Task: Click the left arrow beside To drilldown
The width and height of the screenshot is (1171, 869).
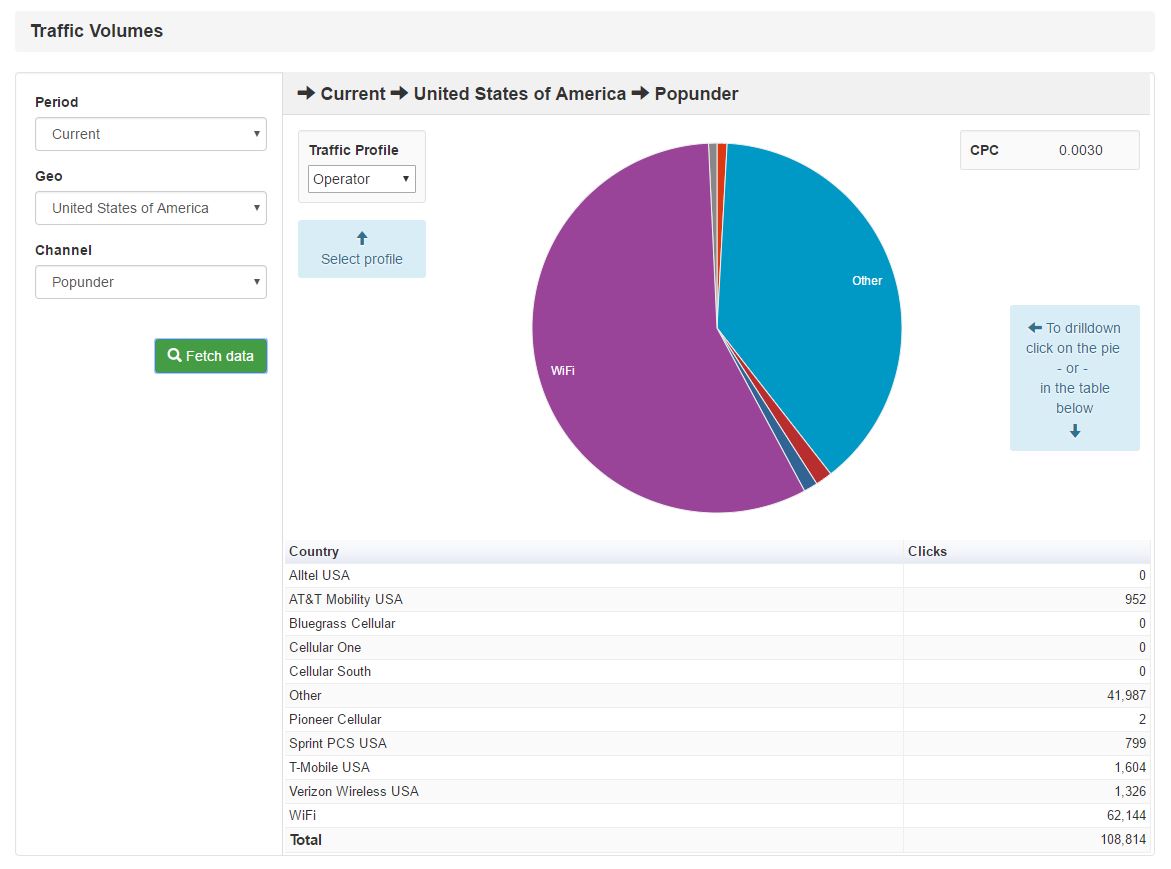Action: pos(1035,328)
